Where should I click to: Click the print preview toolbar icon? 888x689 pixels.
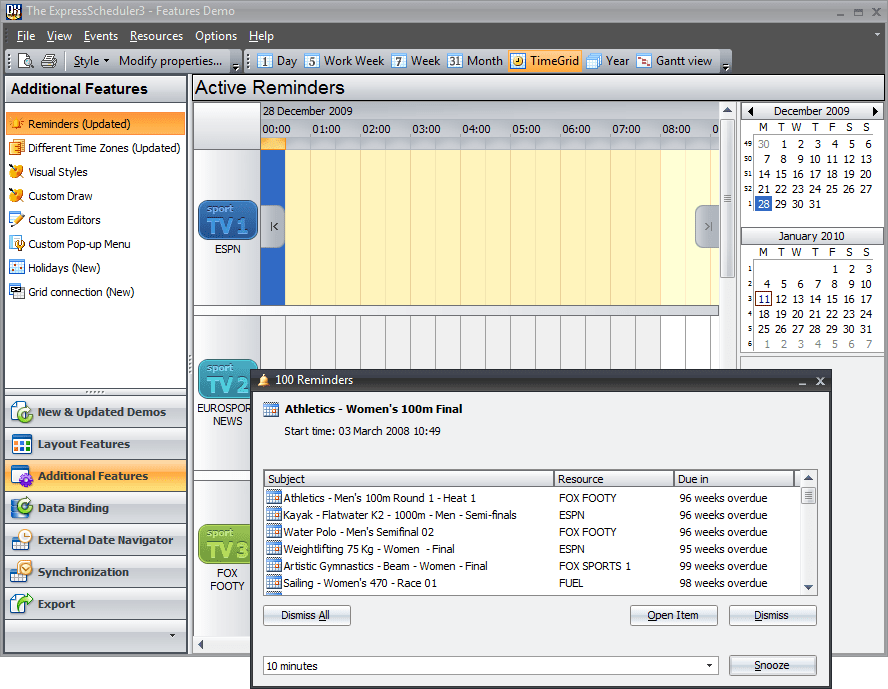(x=26, y=61)
